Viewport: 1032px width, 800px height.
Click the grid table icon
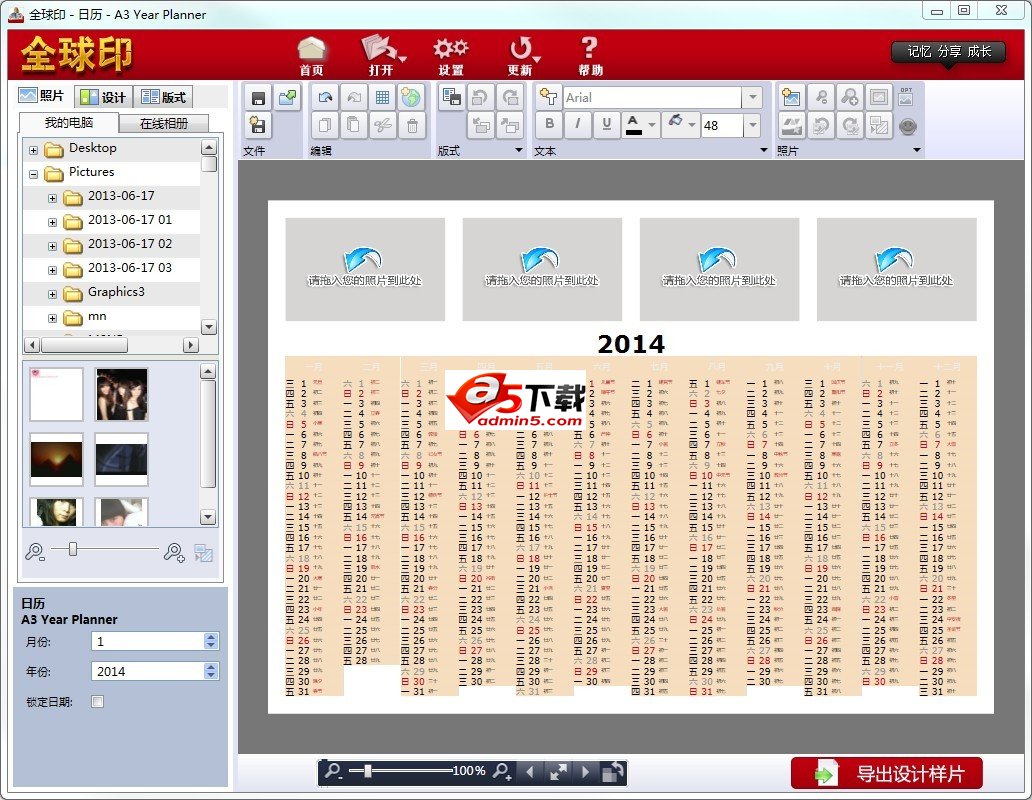[382, 98]
